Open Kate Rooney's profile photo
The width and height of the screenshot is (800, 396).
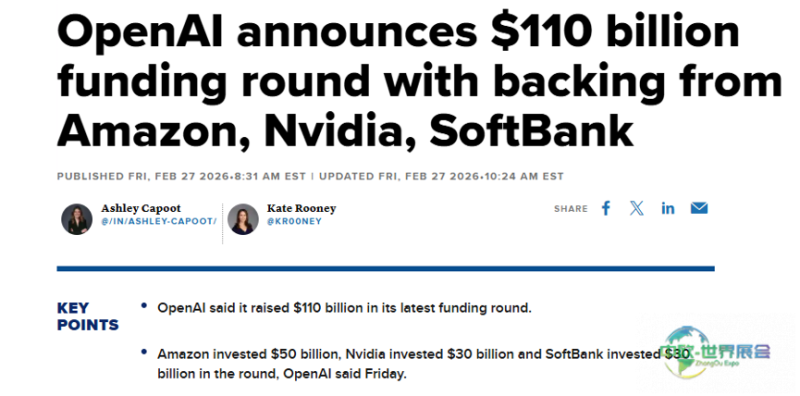[243, 219]
